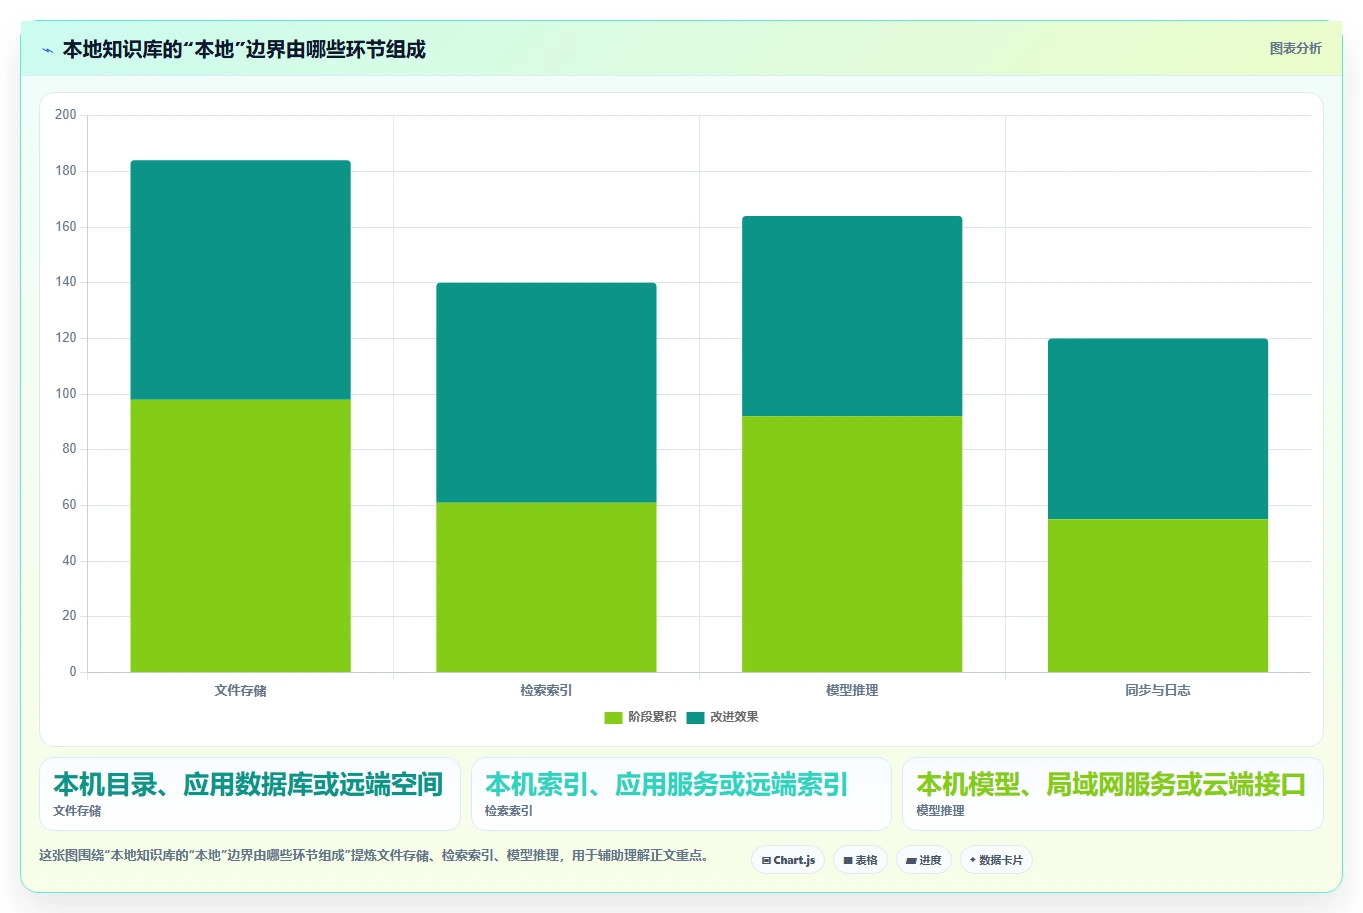The width and height of the screenshot is (1363, 913).
Task: Click the description text below the cards
Action: 374,855
